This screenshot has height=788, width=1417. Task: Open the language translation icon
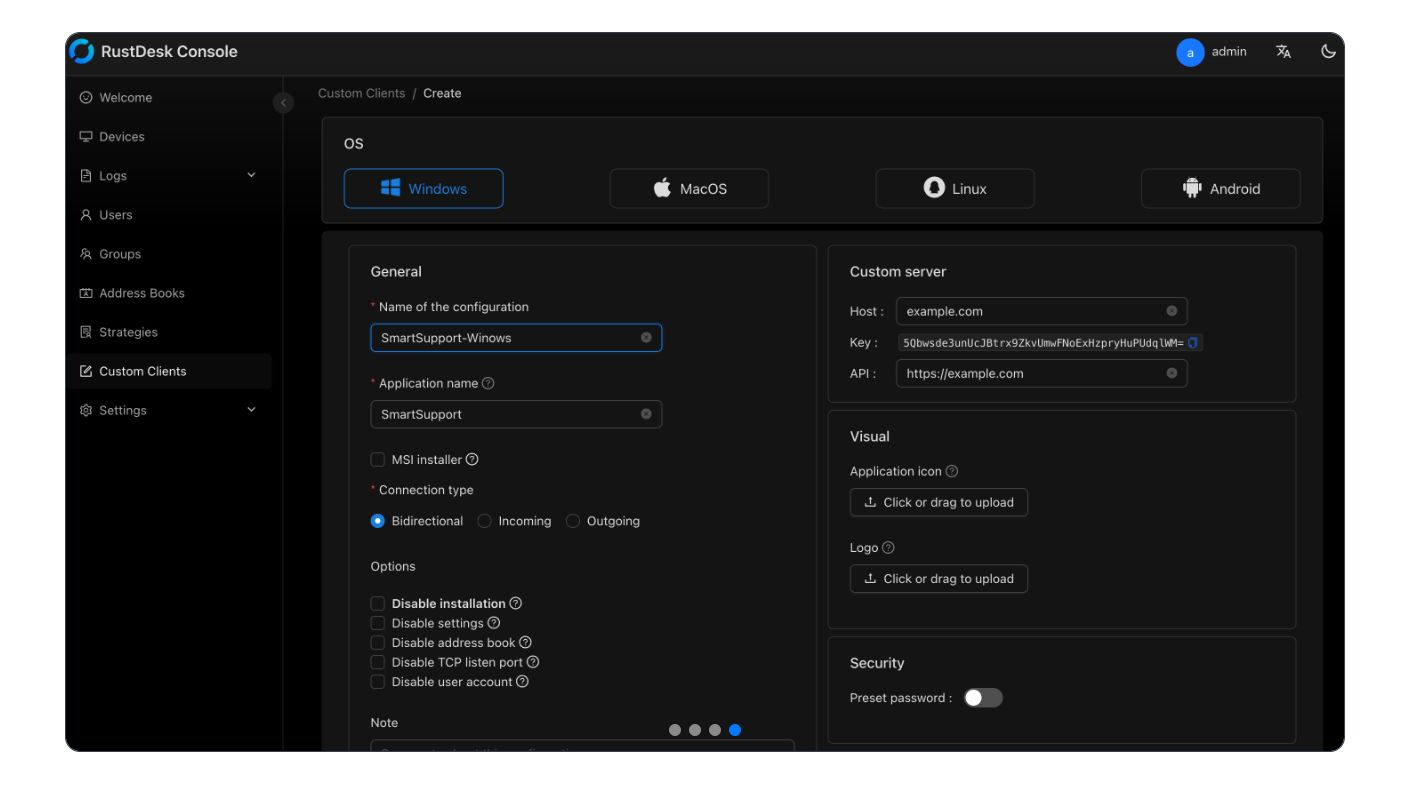coord(1283,52)
